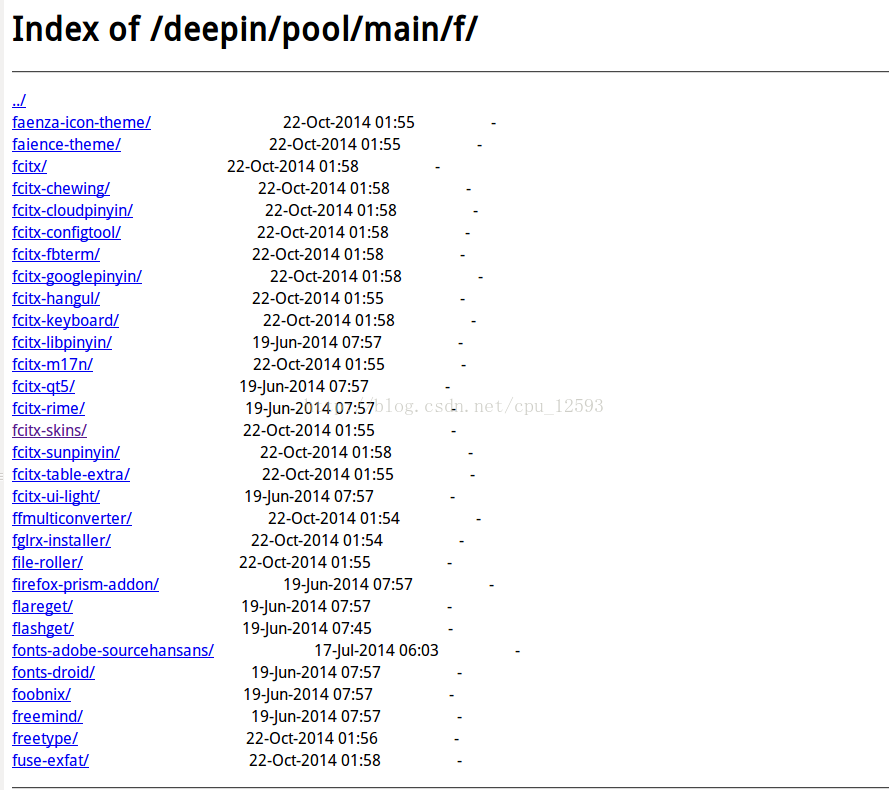The image size is (889, 790).
Task: Open the fuse-exfat/ directory link
Action: pyautogui.click(x=50, y=761)
